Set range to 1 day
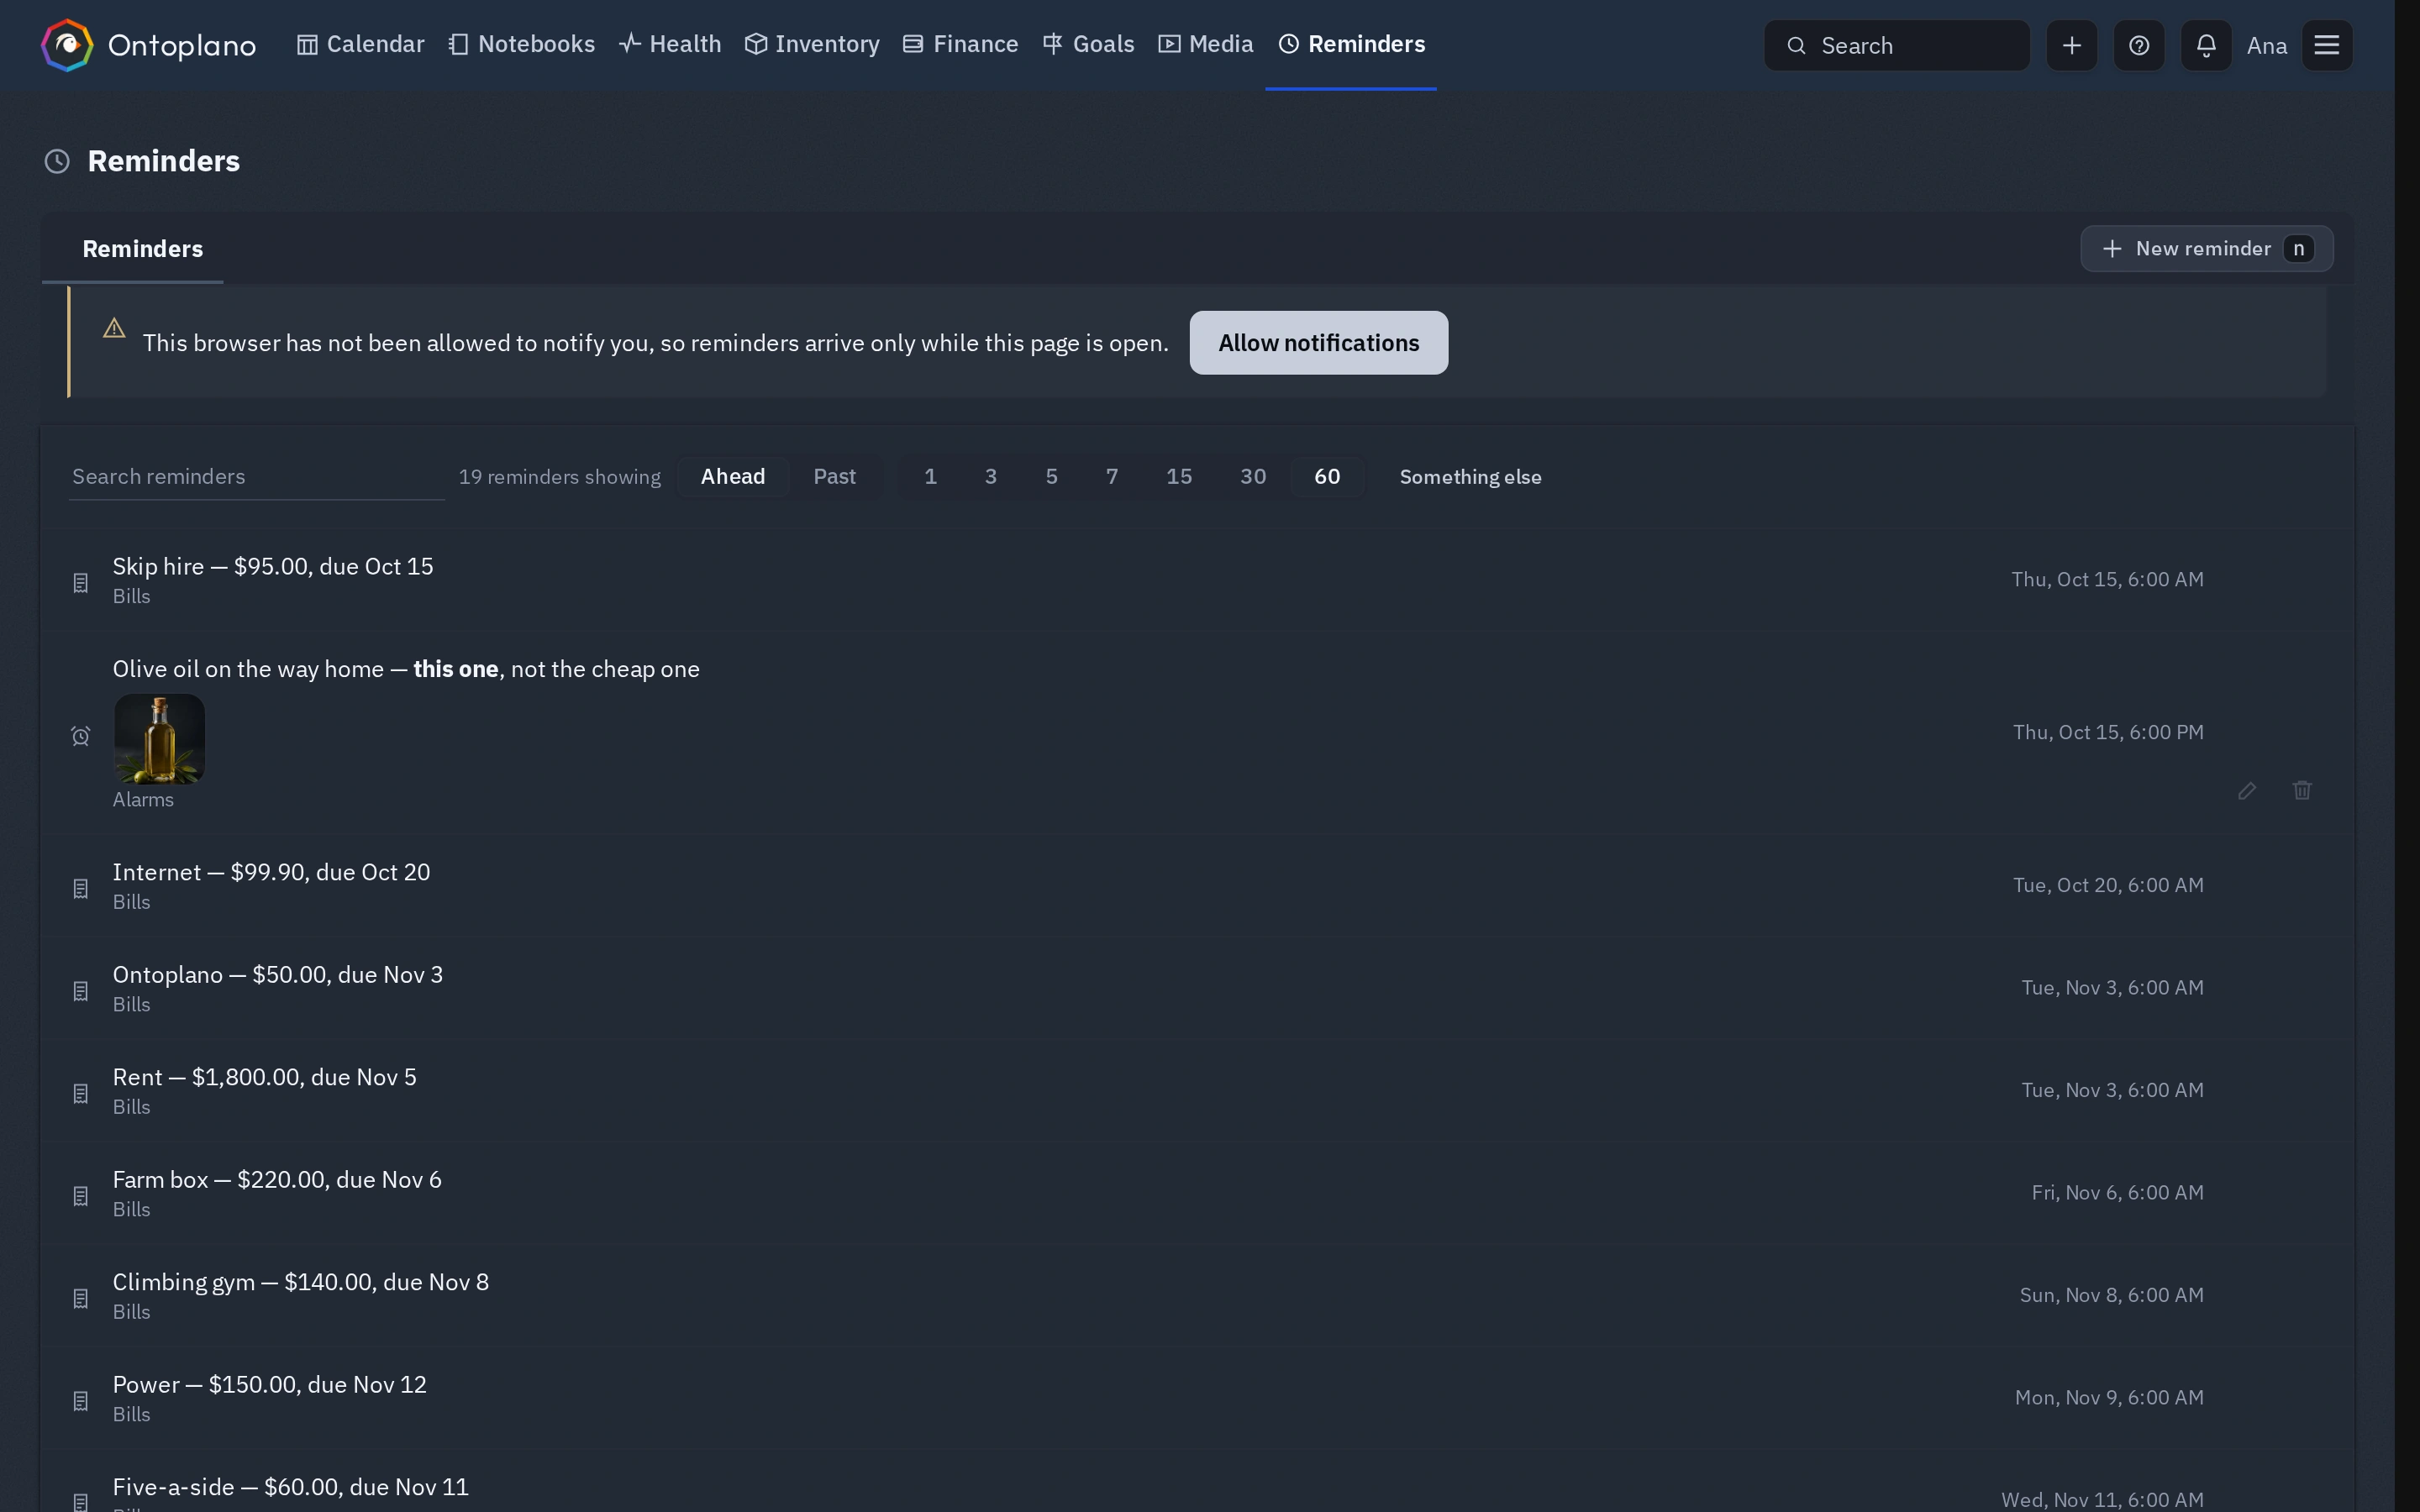This screenshot has width=2420, height=1512. coord(930,477)
